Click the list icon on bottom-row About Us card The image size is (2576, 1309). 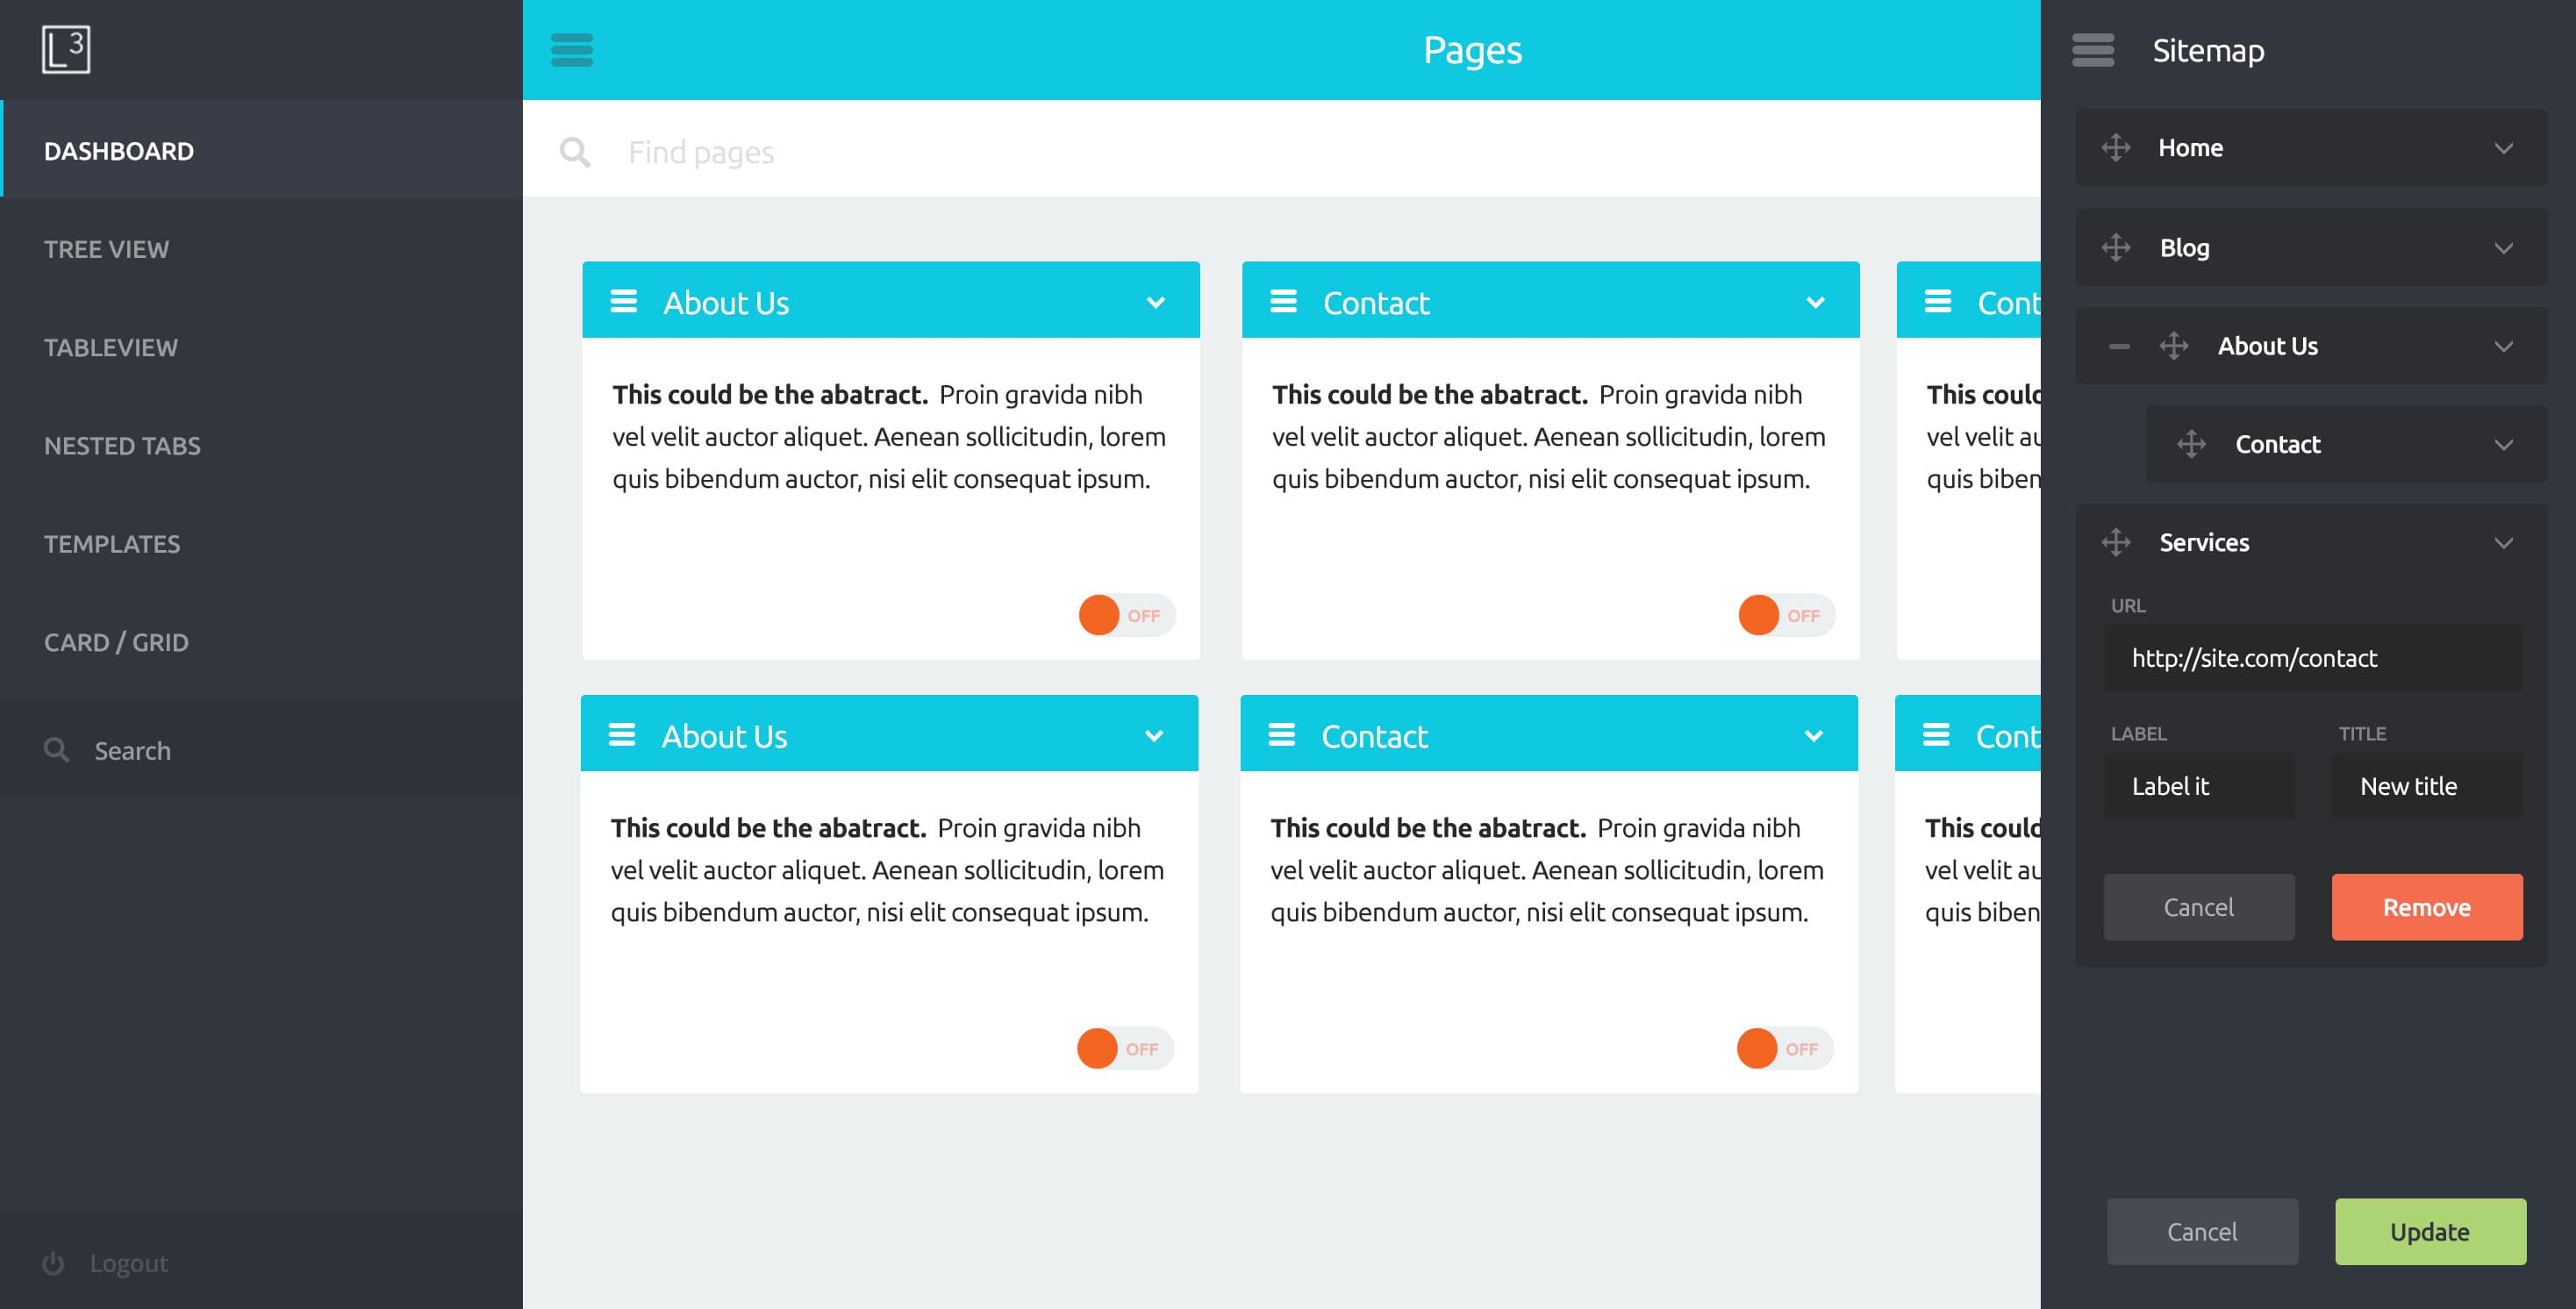[x=622, y=735]
